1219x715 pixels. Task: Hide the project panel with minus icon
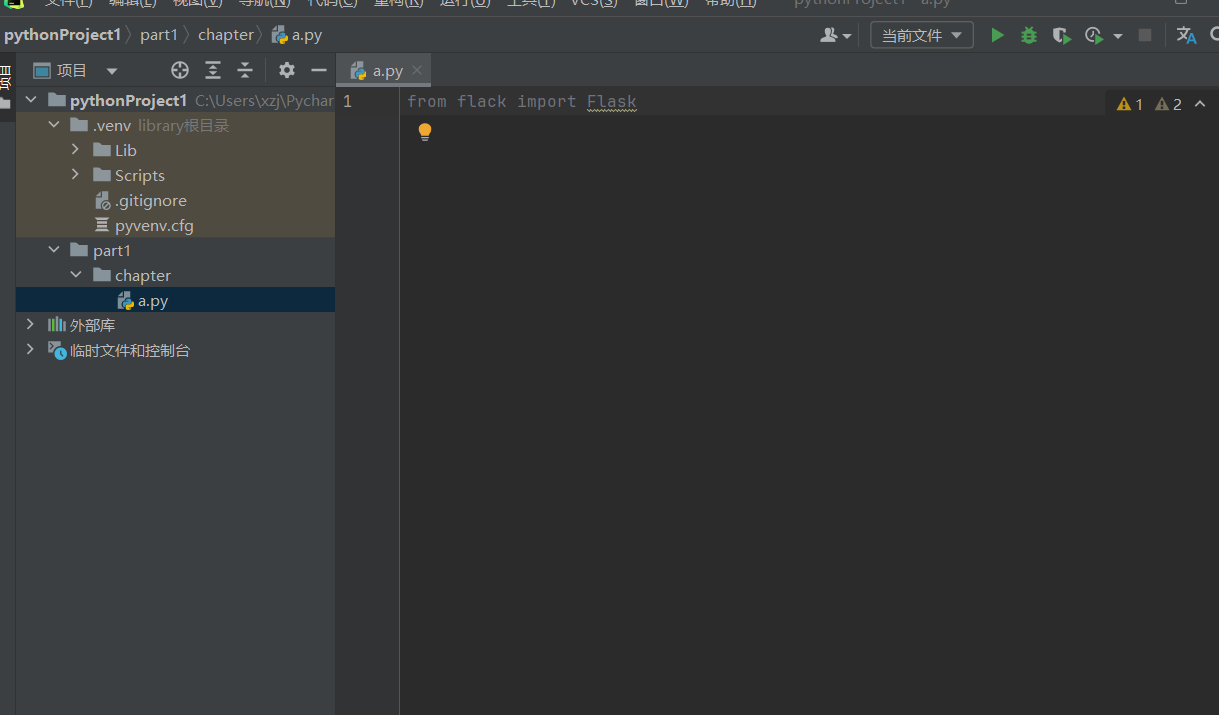point(319,70)
